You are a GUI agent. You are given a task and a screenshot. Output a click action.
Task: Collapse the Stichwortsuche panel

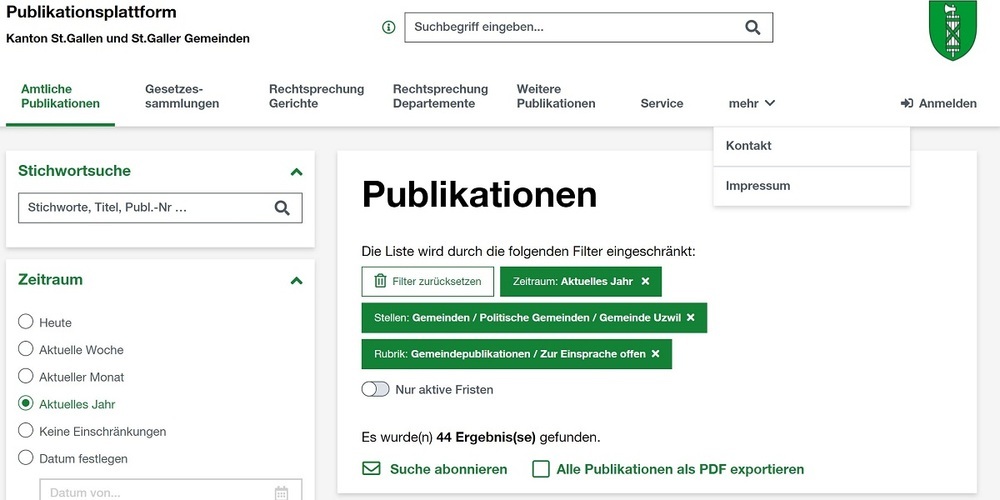(296, 172)
